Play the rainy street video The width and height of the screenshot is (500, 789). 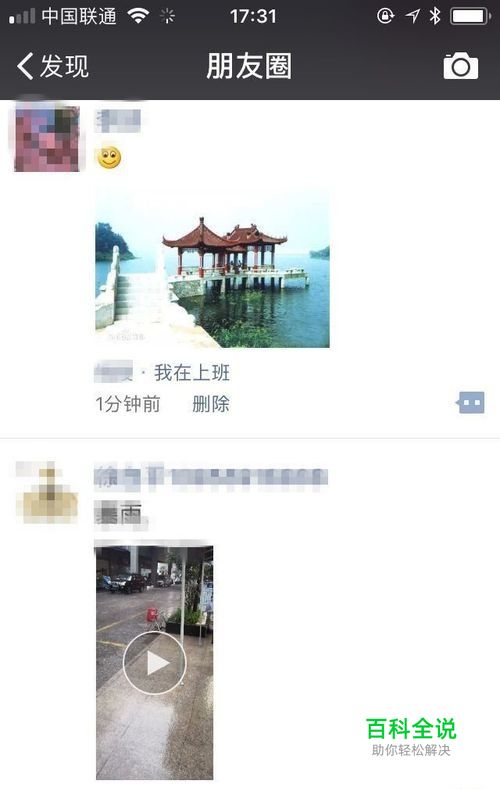pyautogui.click(x=154, y=663)
